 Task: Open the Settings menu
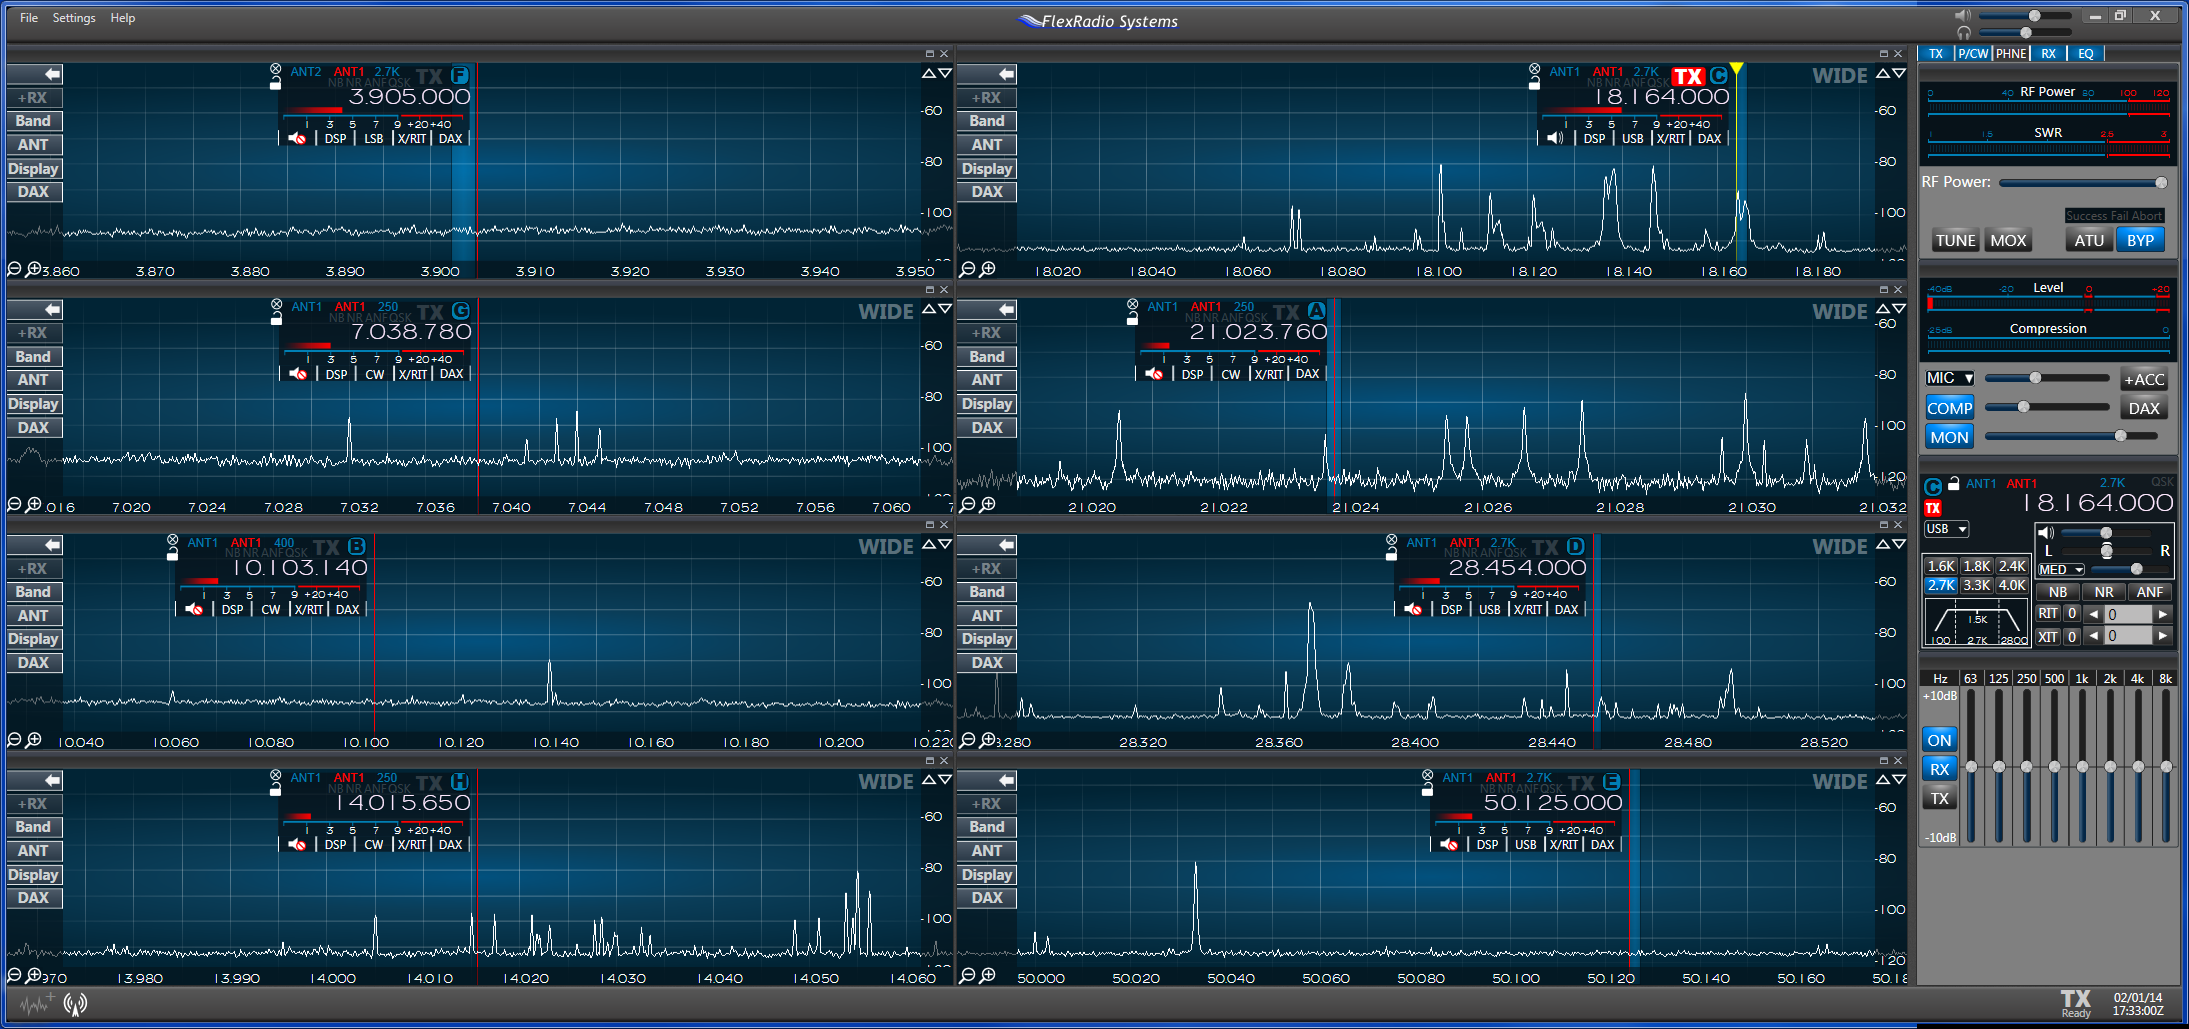74,18
